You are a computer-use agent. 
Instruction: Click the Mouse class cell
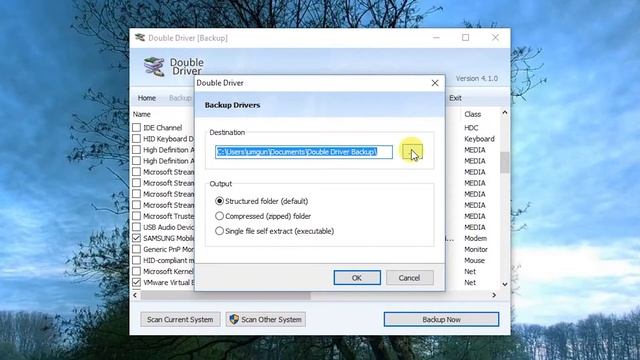pyautogui.click(x=474, y=260)
